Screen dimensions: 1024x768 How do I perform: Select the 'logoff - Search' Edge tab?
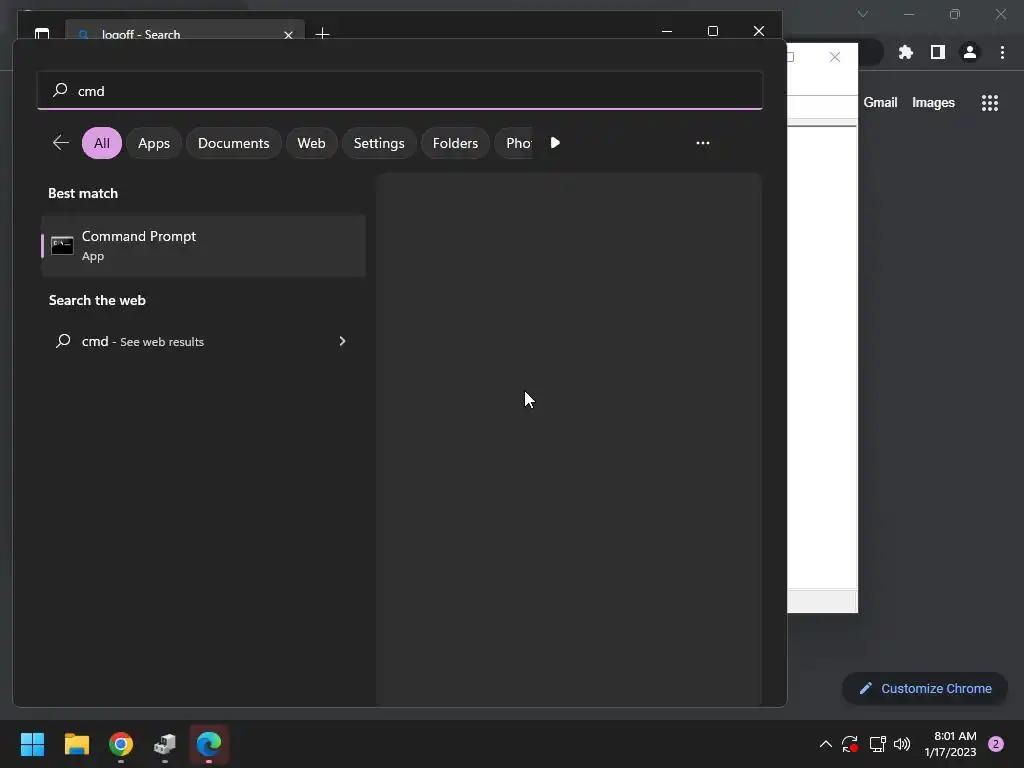(185, 31)
